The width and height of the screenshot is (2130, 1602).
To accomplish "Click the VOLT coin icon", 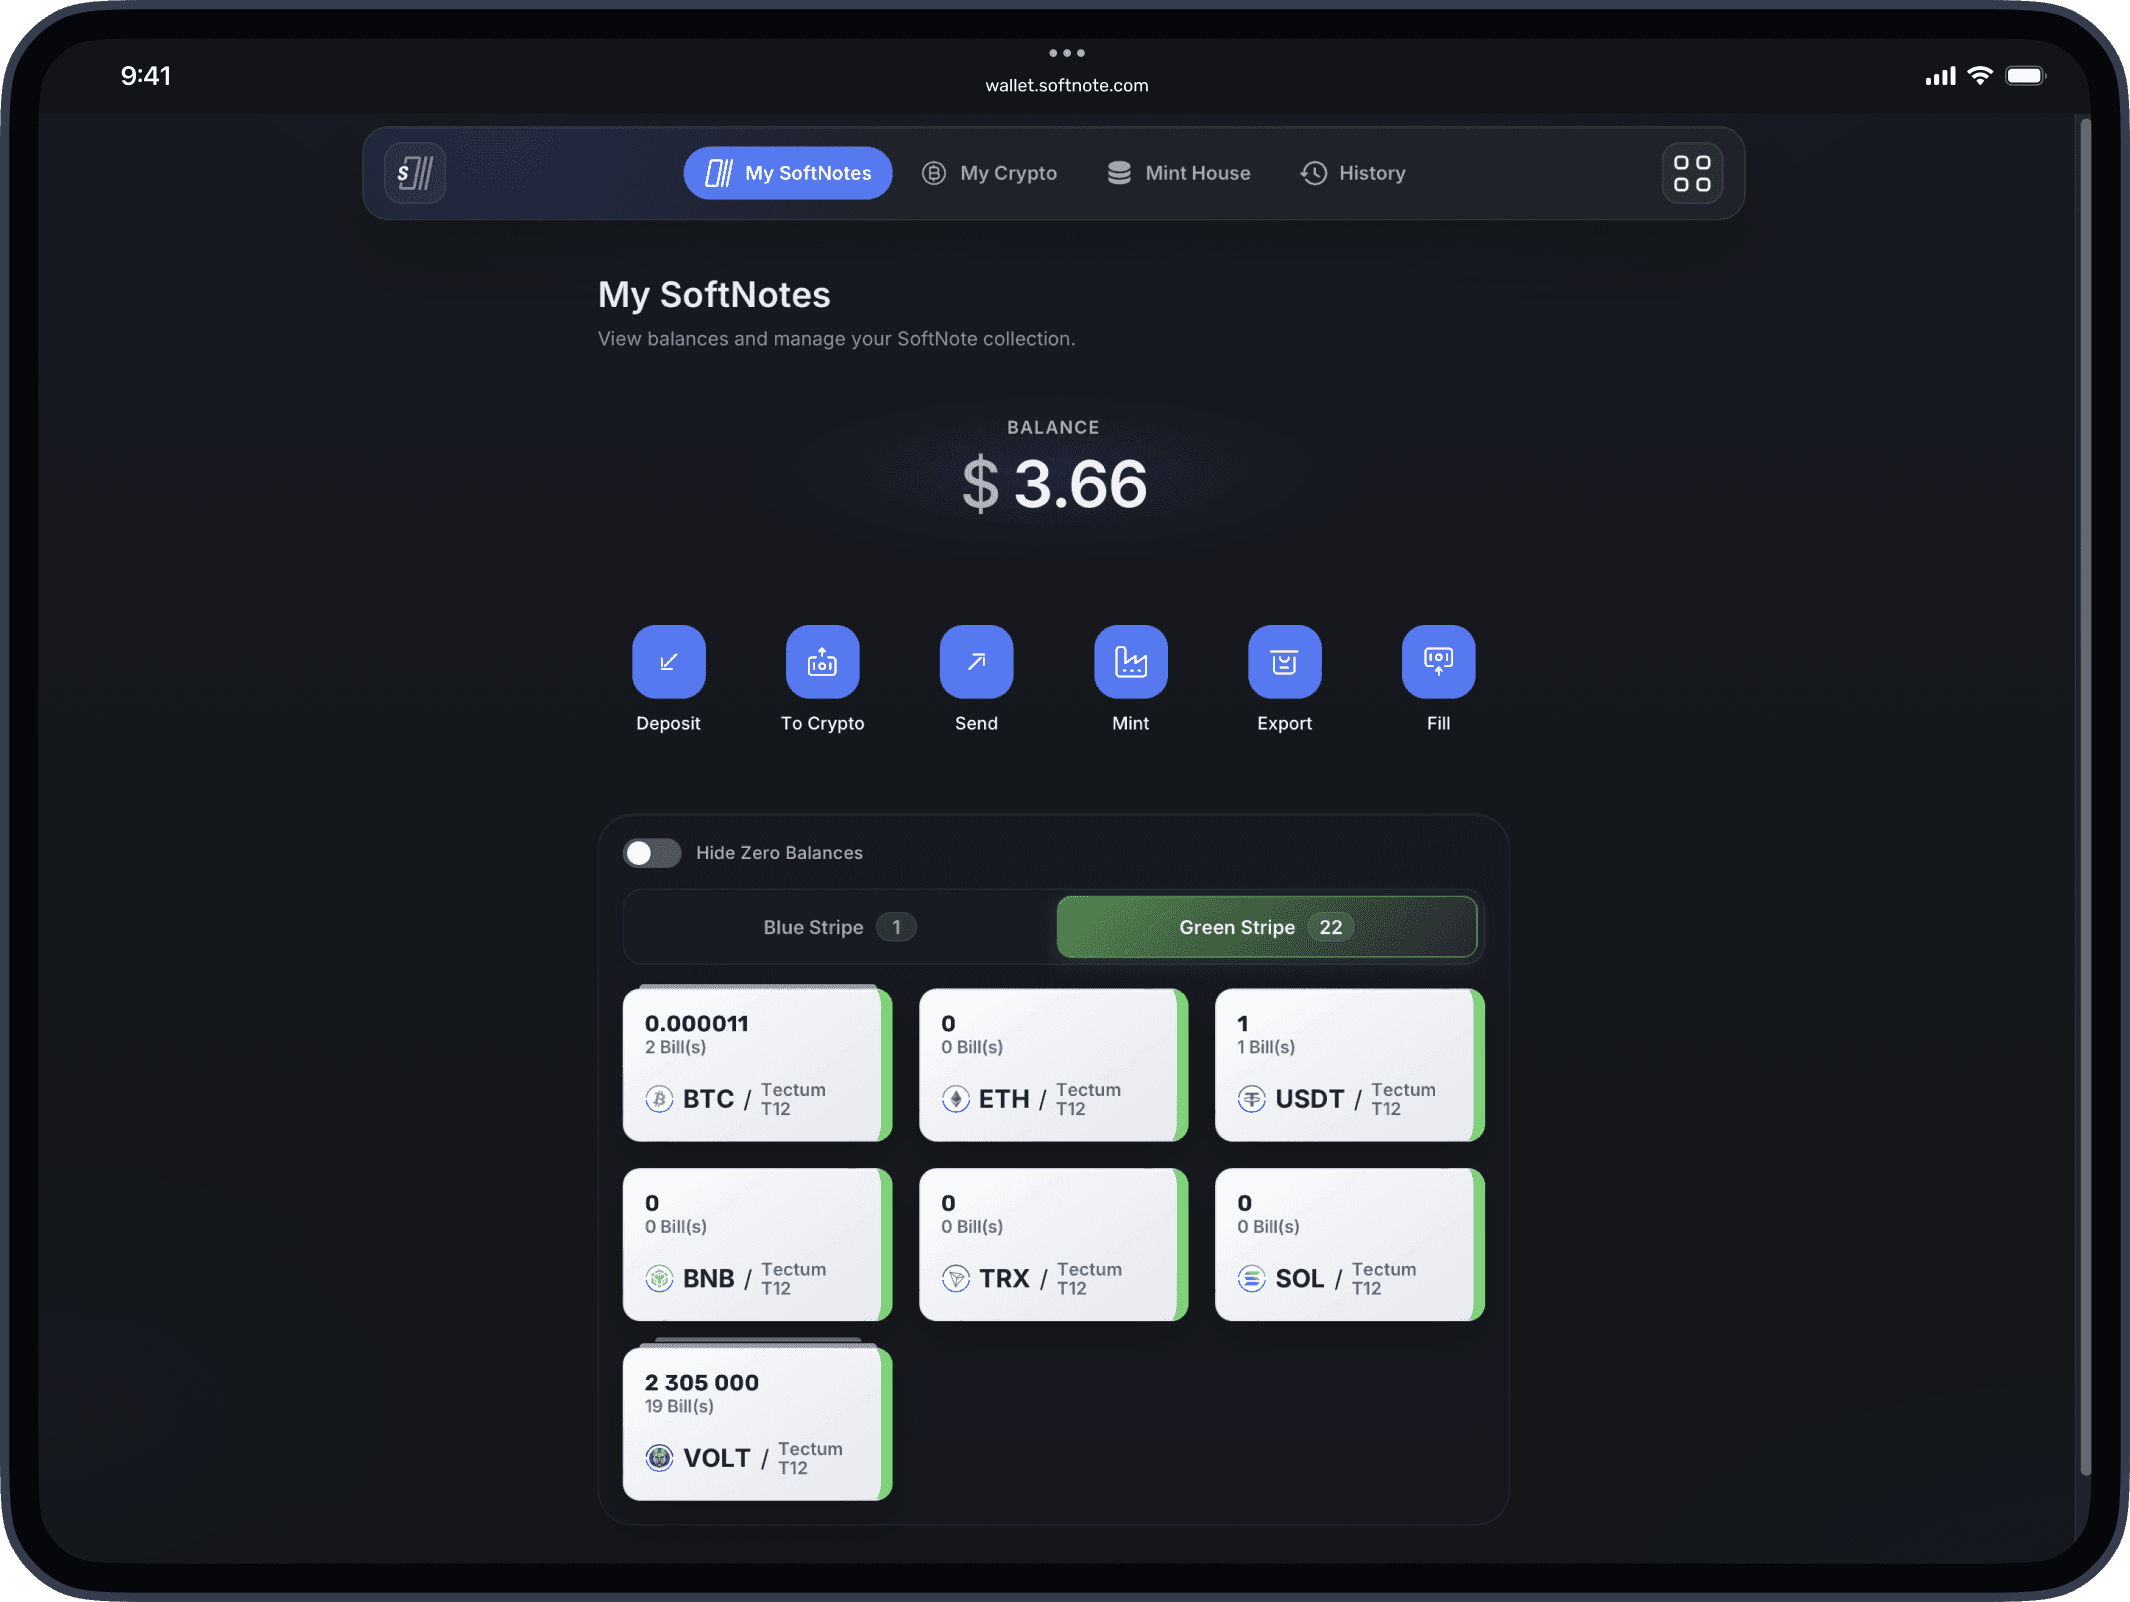I will (x=659, y=1458).
